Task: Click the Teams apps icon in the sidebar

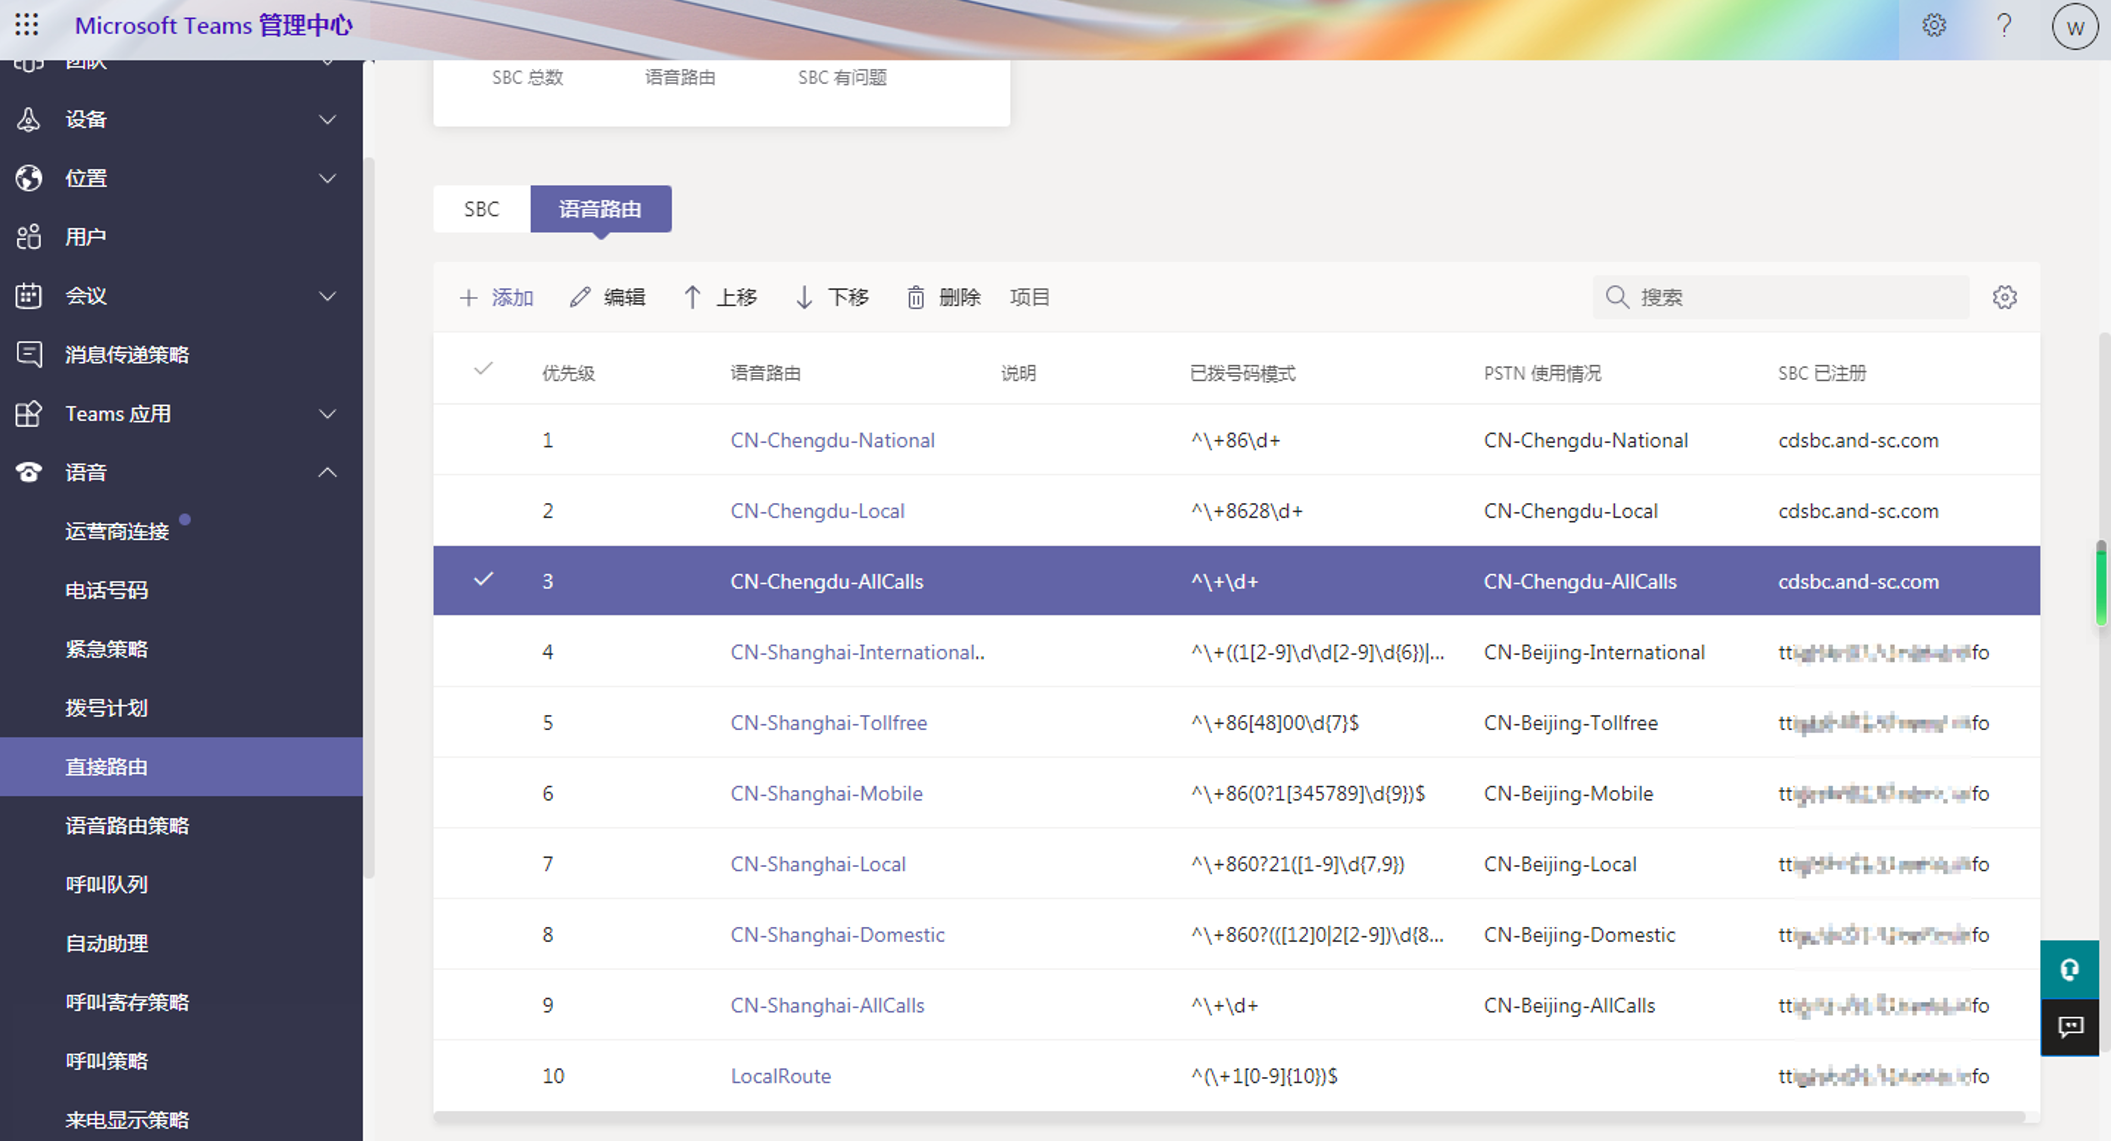Action: [29, 413]
